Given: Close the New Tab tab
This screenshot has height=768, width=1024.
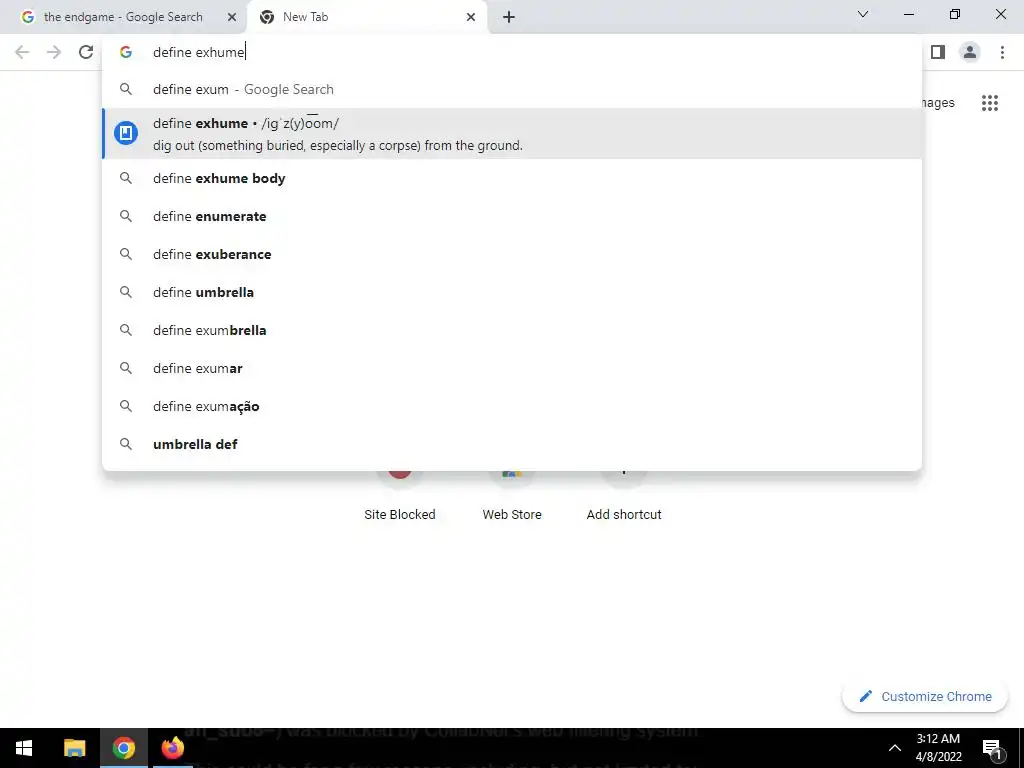Looking at the screenshot, I should click(471, 18).
